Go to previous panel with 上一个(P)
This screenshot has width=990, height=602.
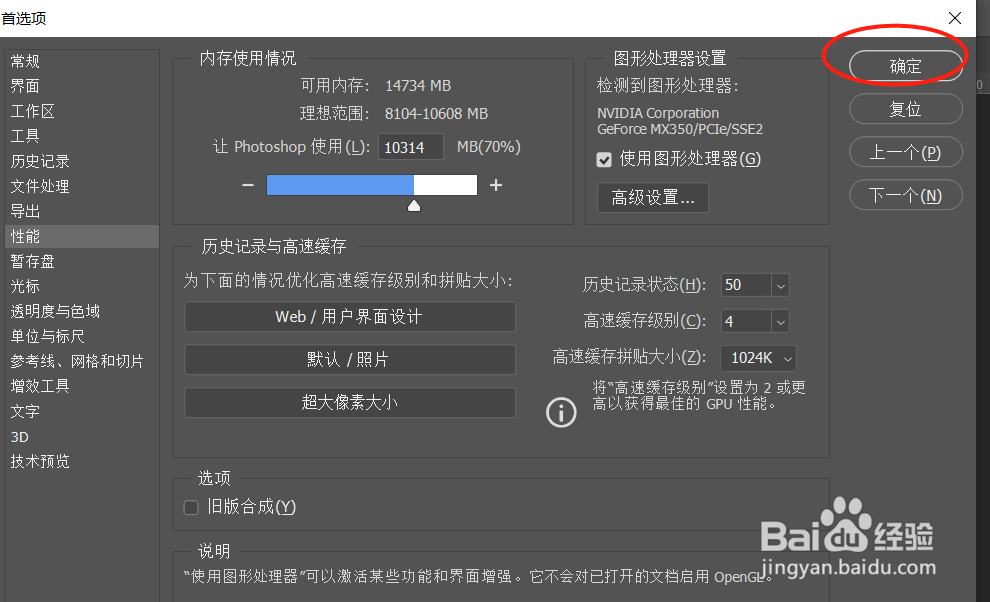[x=906, y=152]
